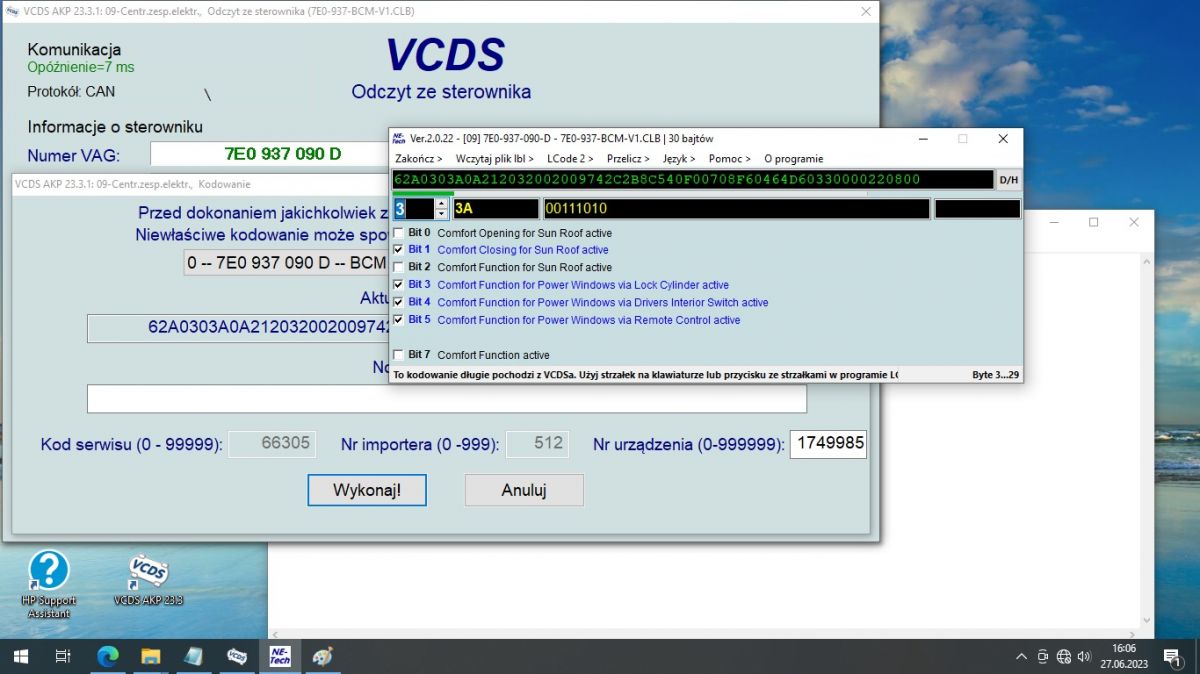Click the status bar text Byte 3...29
Viewport: 1200px width, 674px height.
[995, 375]
